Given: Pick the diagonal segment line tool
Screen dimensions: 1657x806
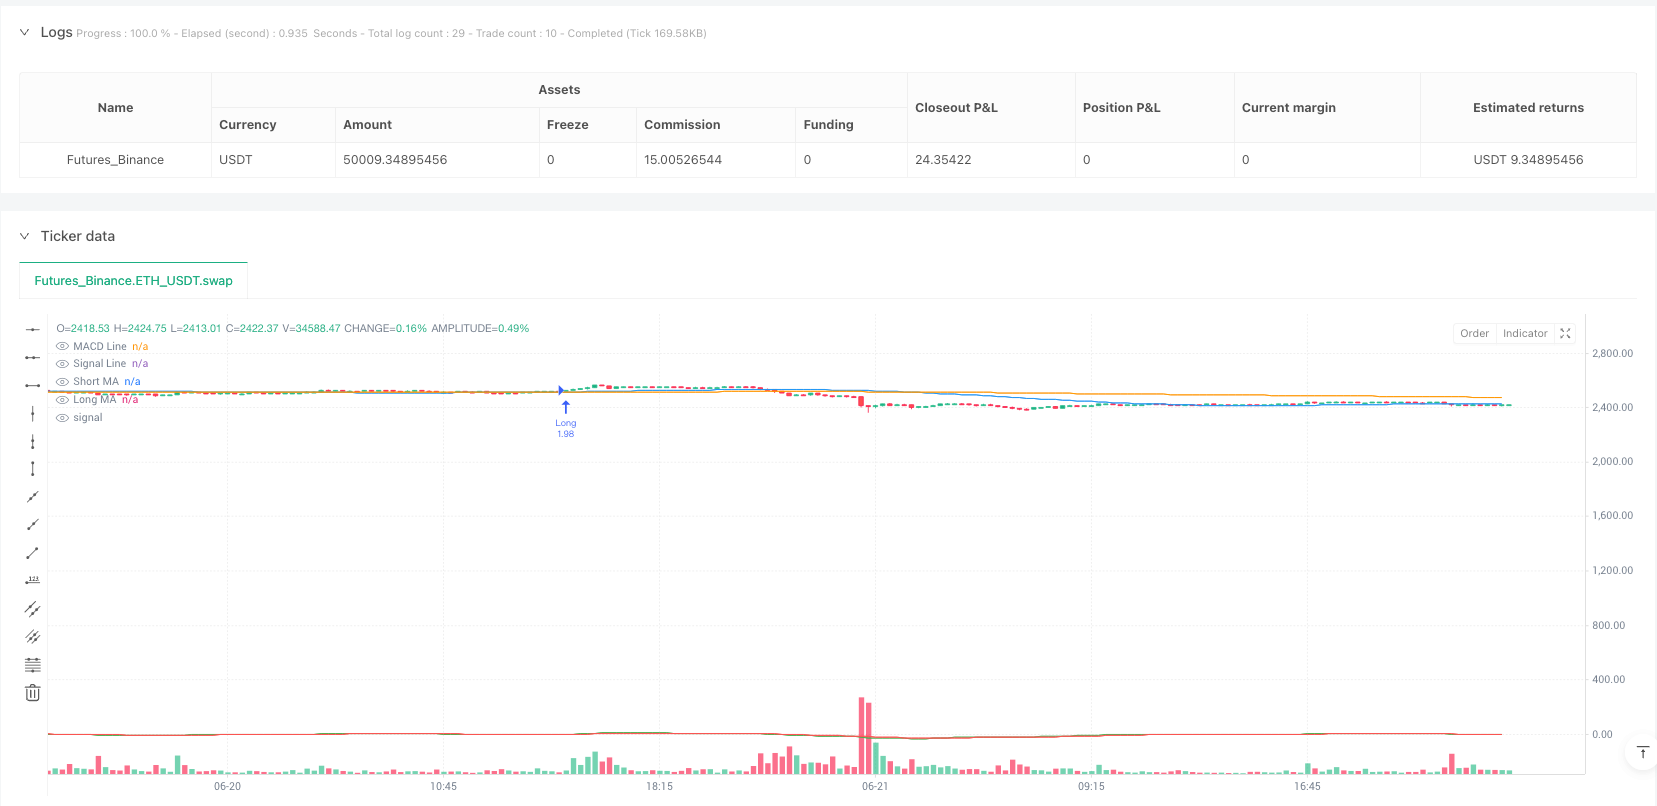Looking at the screenshot, I should 32,553.
